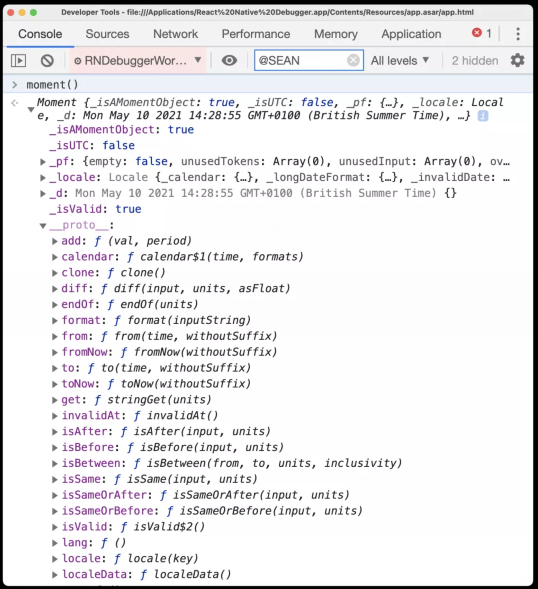Screen dimensions: 538x589
Task: Expand the isAfter function entry
Action: tap(55, 432)
